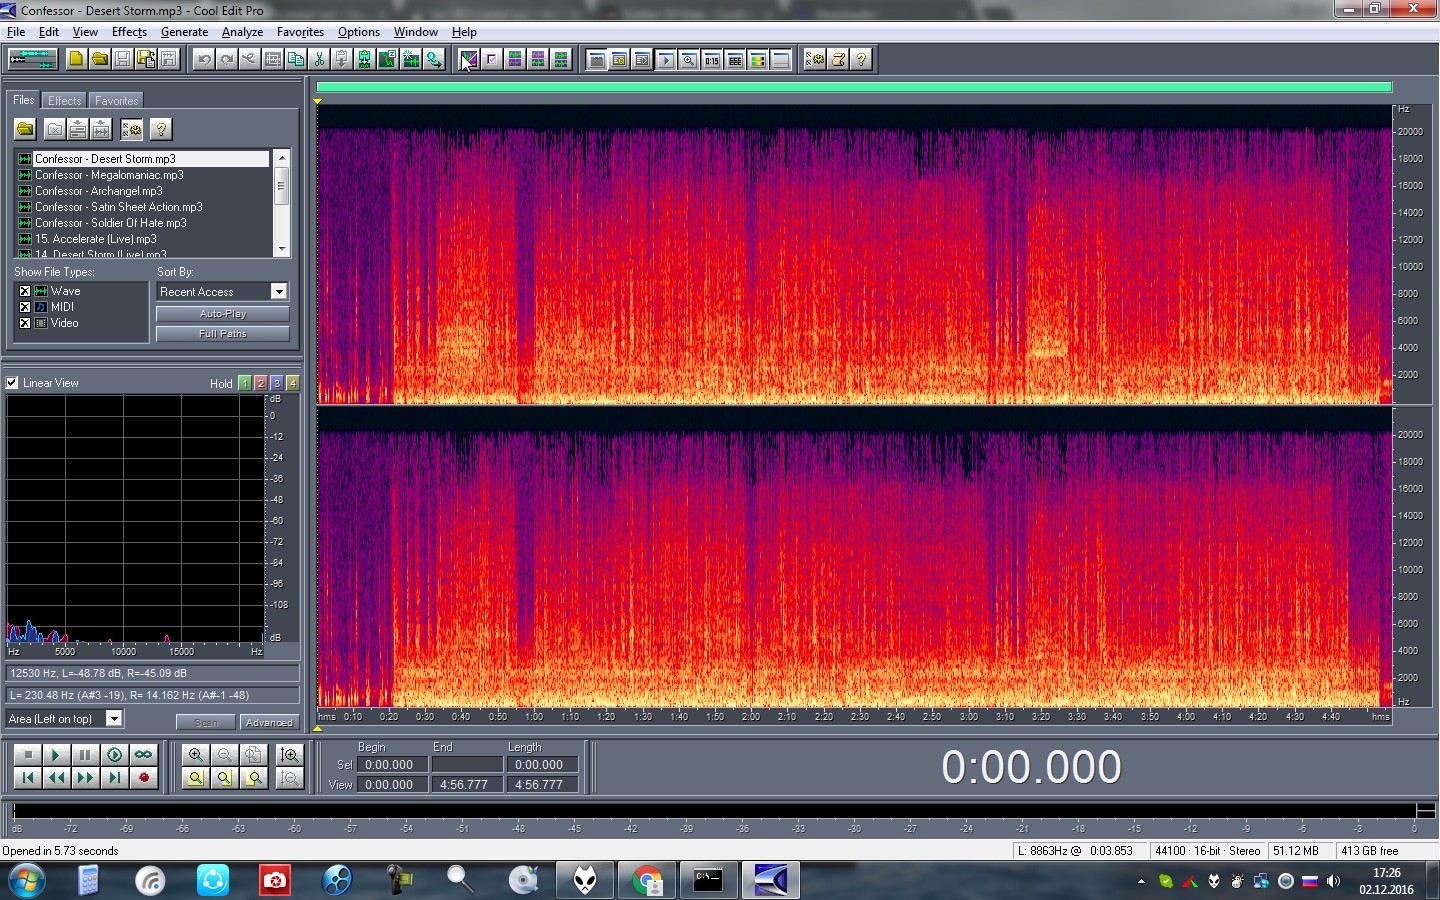The width and height of the screenshot is (1440, 900).
Task: Open settings gear icon in main toolbar
Action: [x=816, y=59]
